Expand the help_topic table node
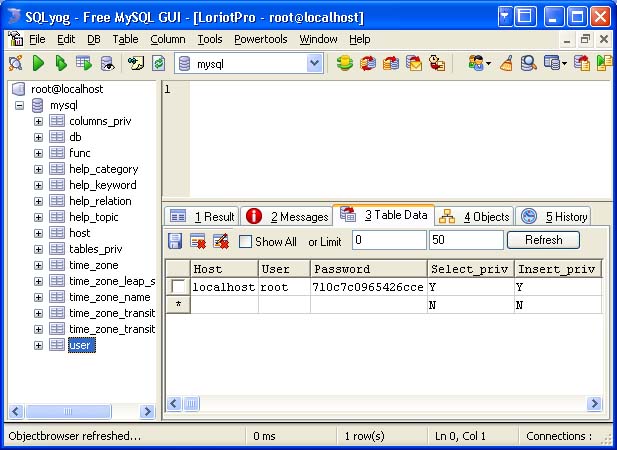The width and height of the screenshot is (617, 450). pyautogui.click(x=39, y=217)
